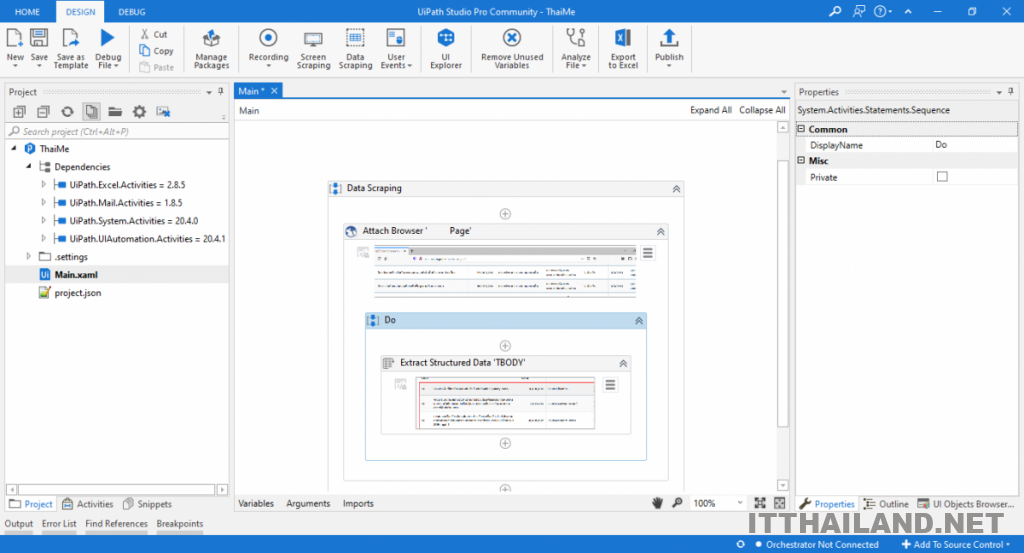
Task: Click Expand All in designer
Action: 711,110
